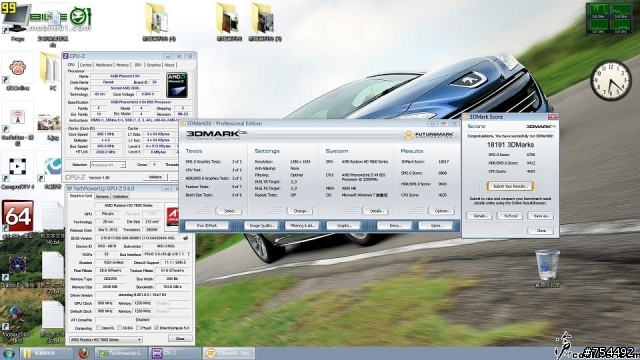The image size is (640, 360).
Task: Click the Demo... button in 3DMark06
Action: (394, 225)
